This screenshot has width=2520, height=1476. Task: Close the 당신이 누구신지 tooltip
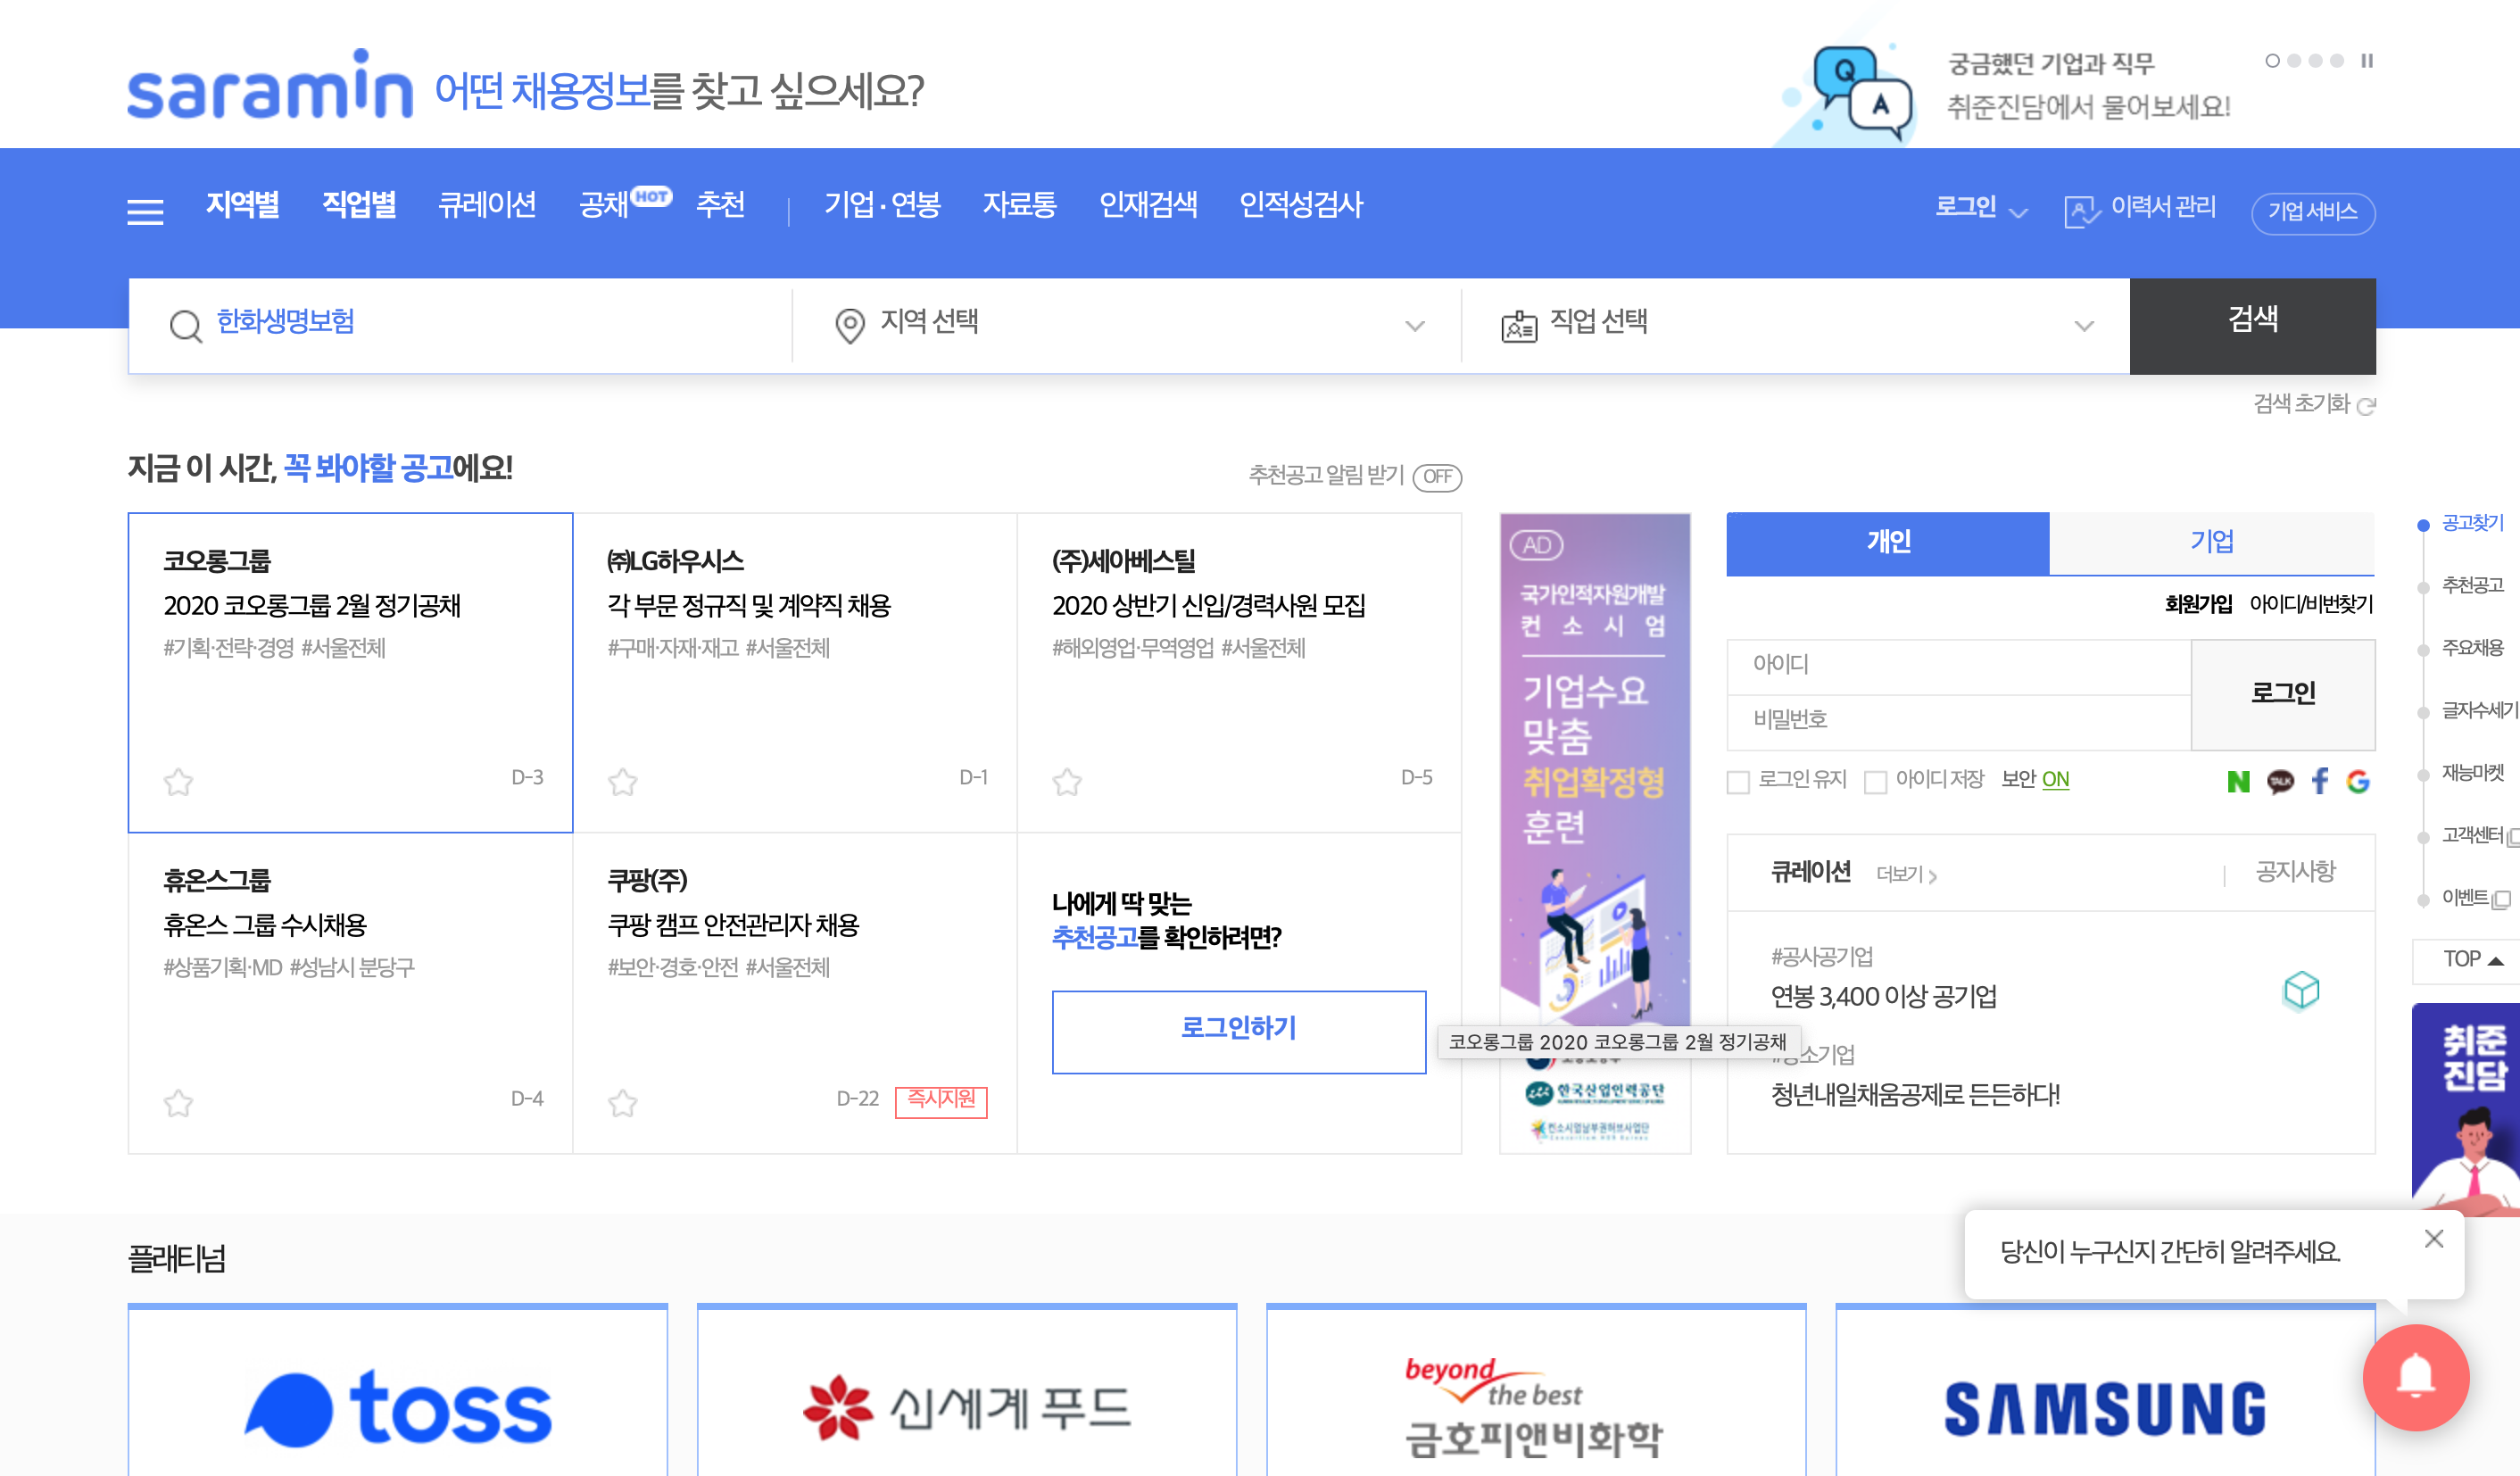tap(2434, 1239)
